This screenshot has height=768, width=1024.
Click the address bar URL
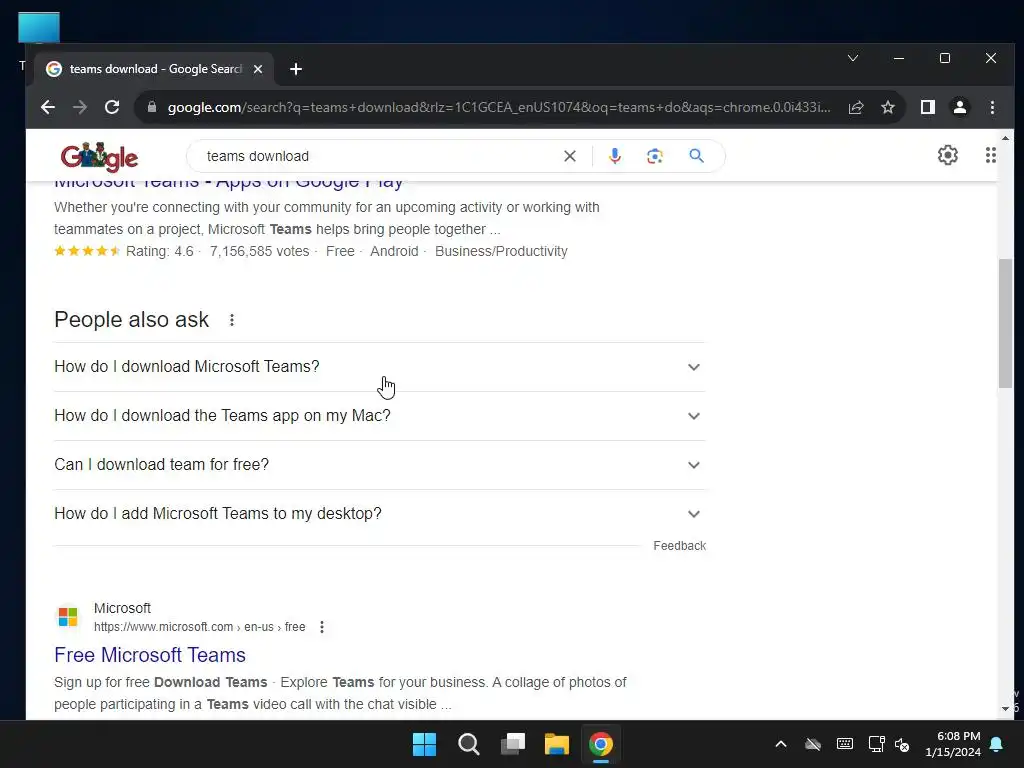point(499,107)
